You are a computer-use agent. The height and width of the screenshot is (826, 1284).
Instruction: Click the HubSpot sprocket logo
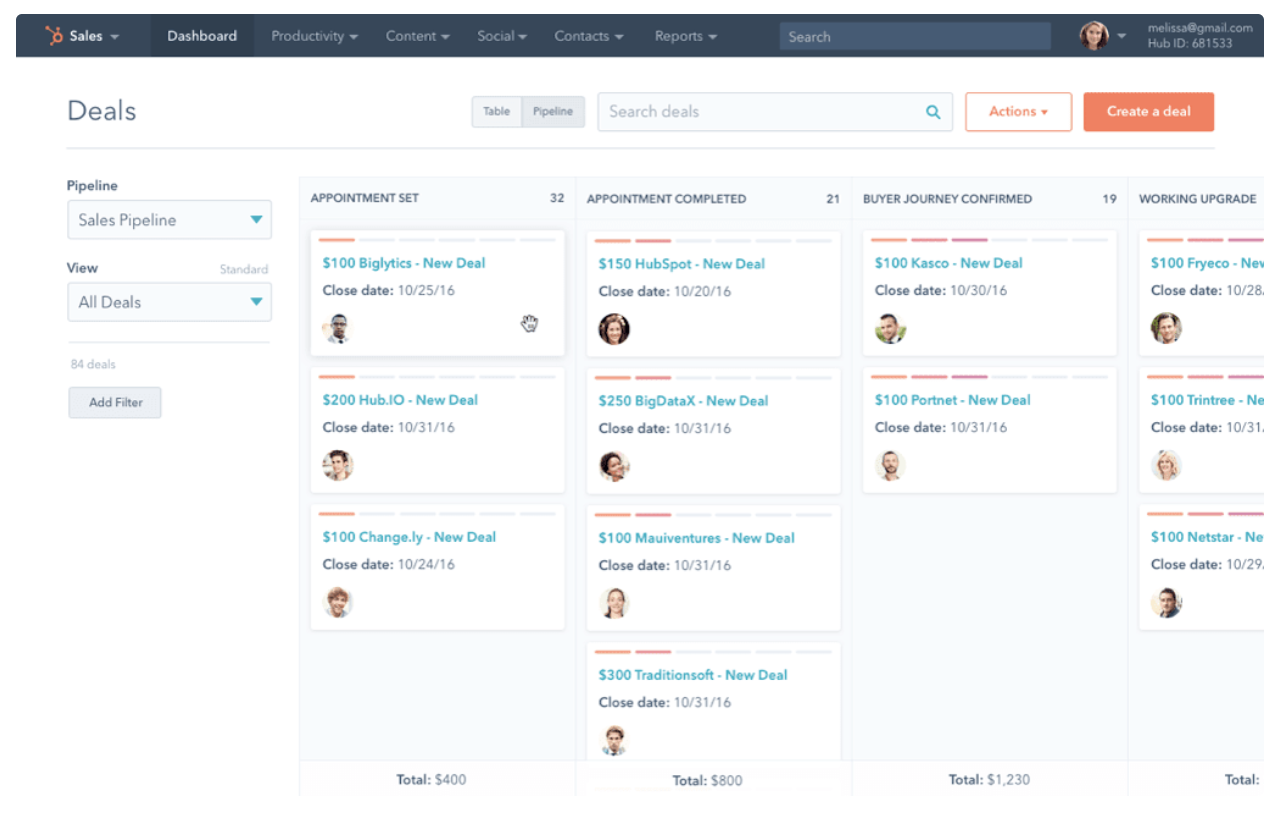click(54, 36)
